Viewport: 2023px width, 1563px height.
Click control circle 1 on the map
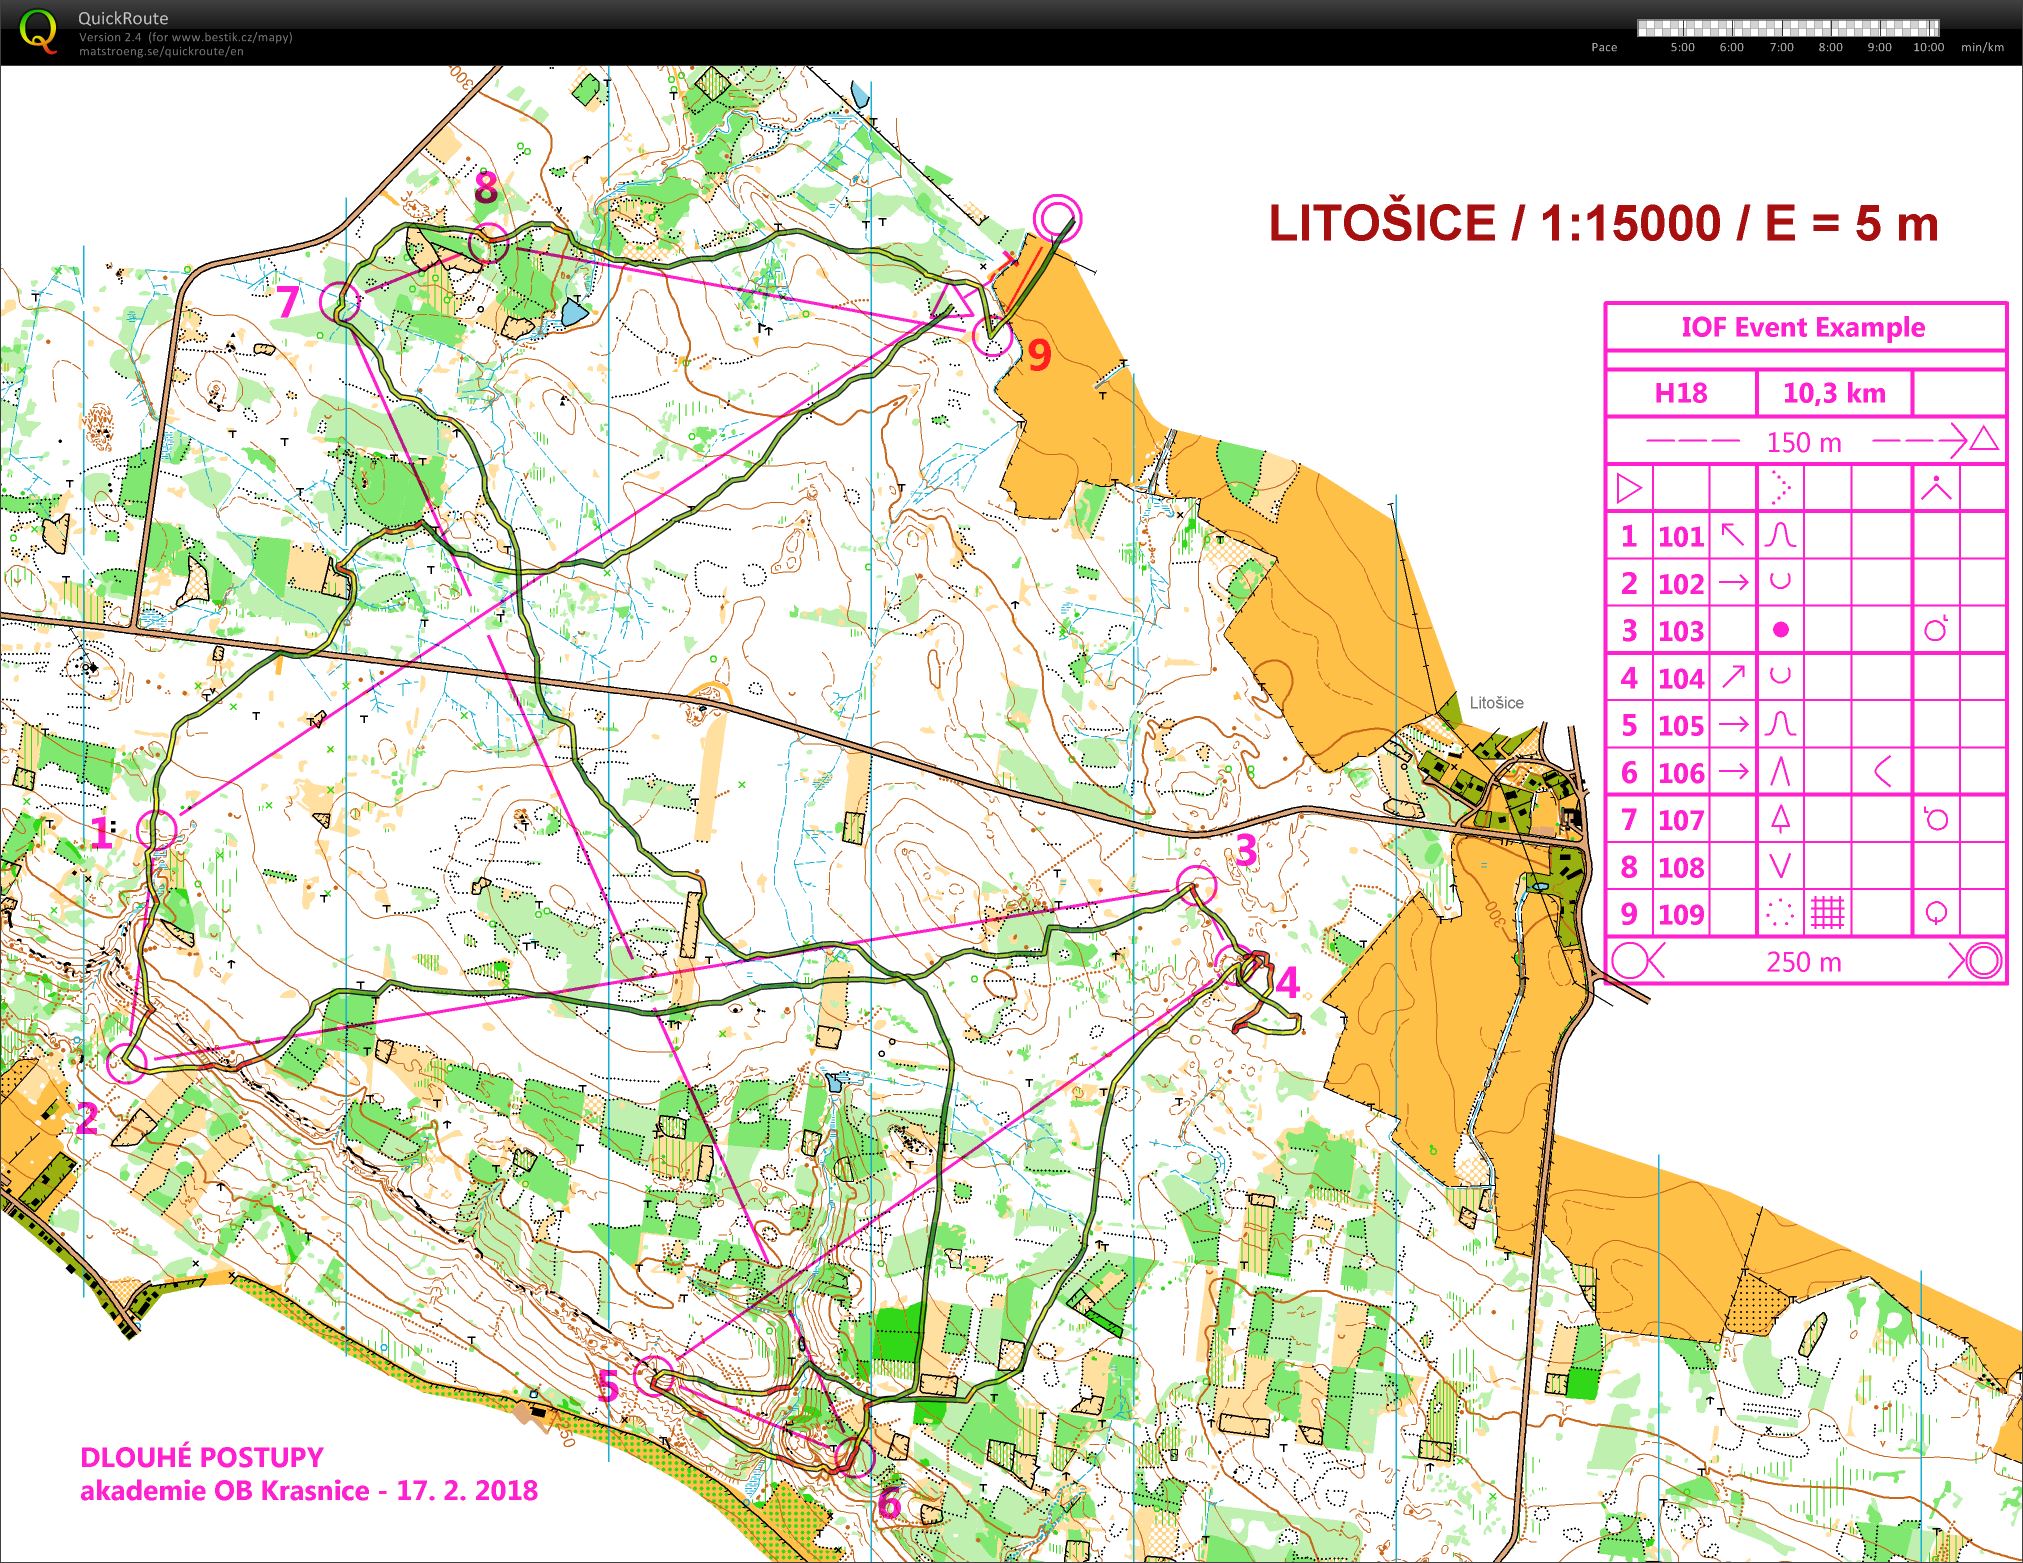156,829
